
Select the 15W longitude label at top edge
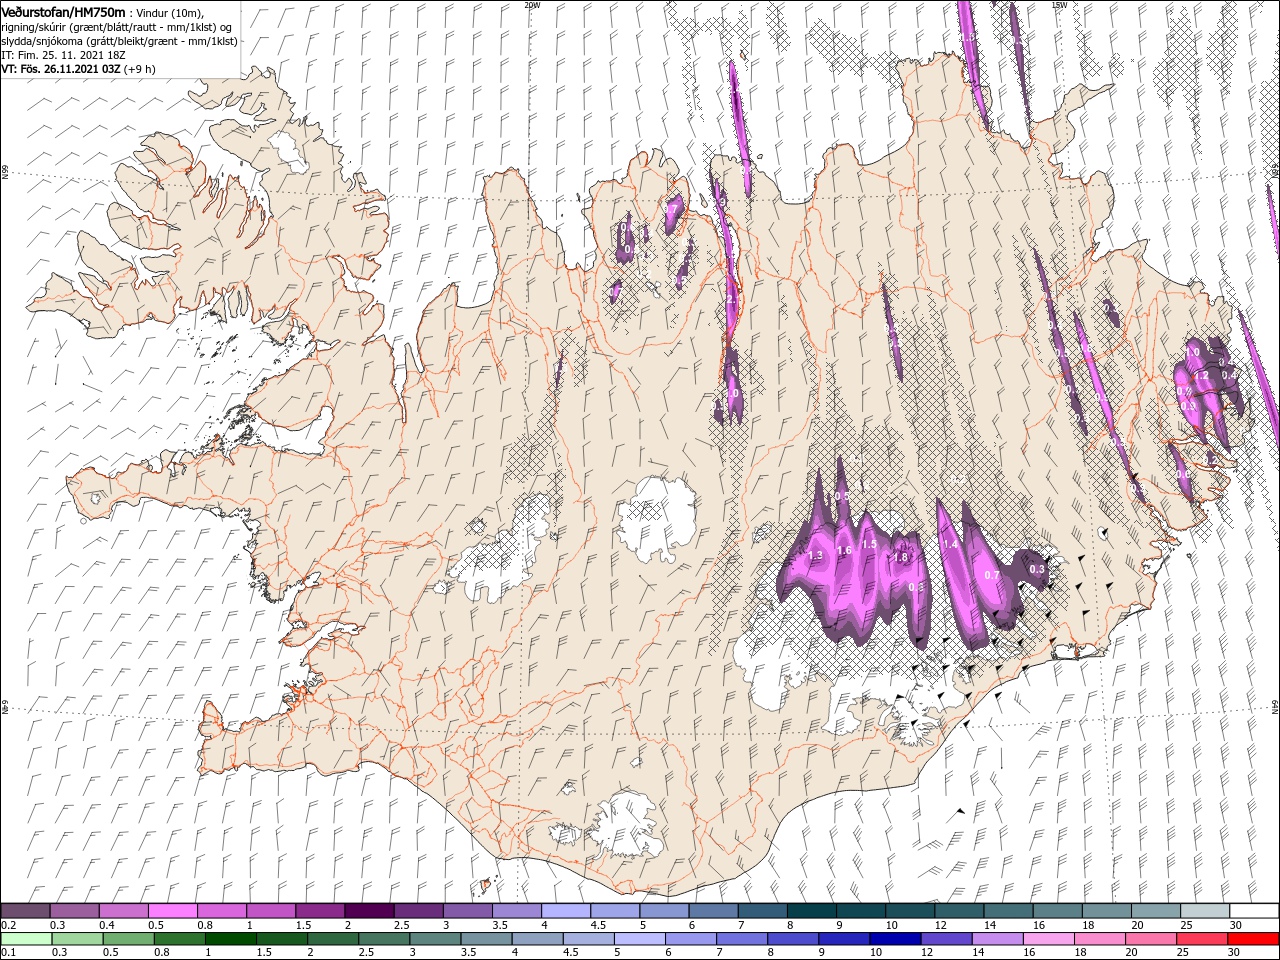1059,5
